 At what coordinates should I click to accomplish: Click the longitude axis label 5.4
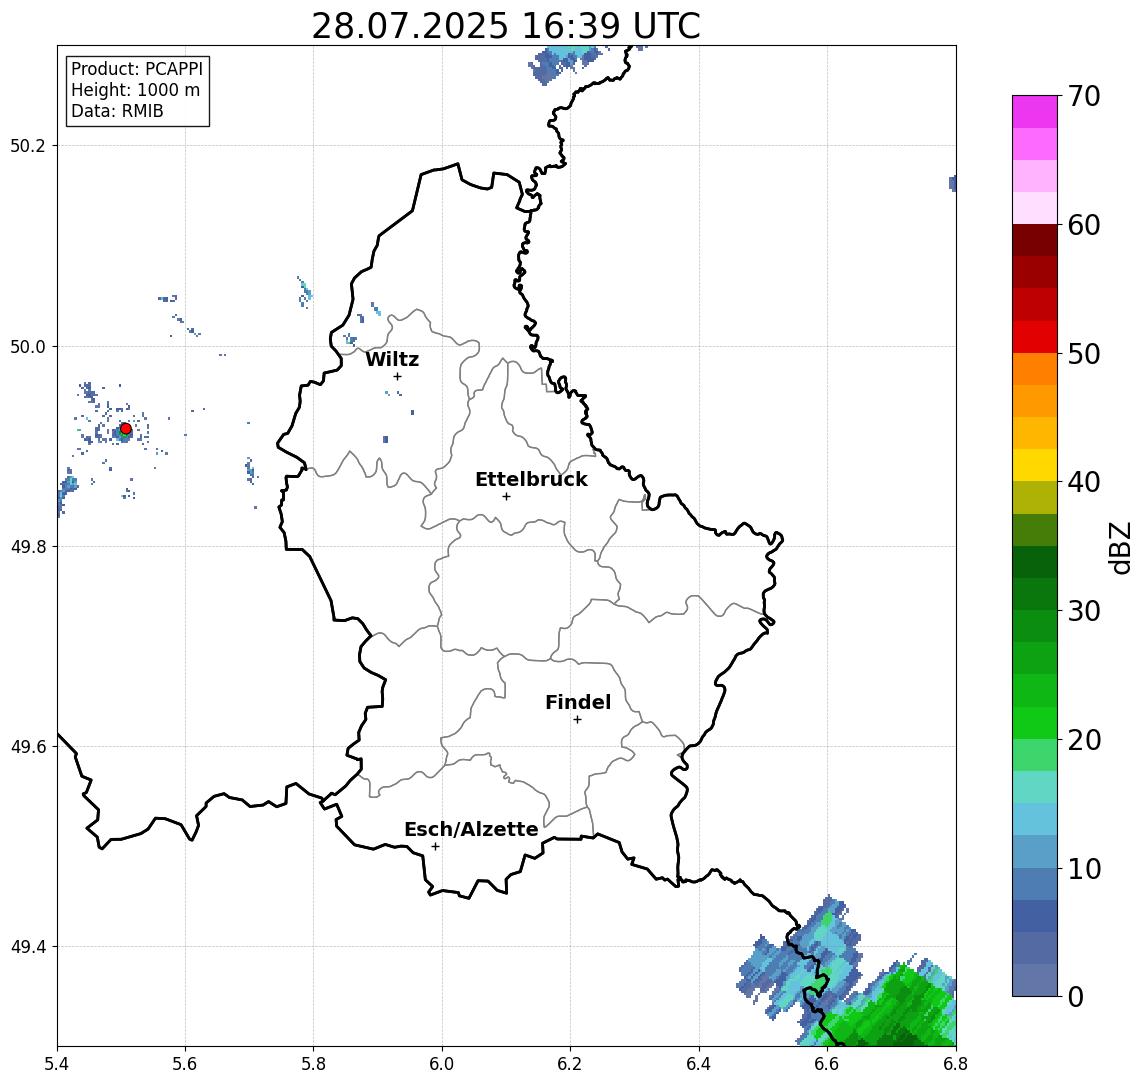click(57, 1064)
